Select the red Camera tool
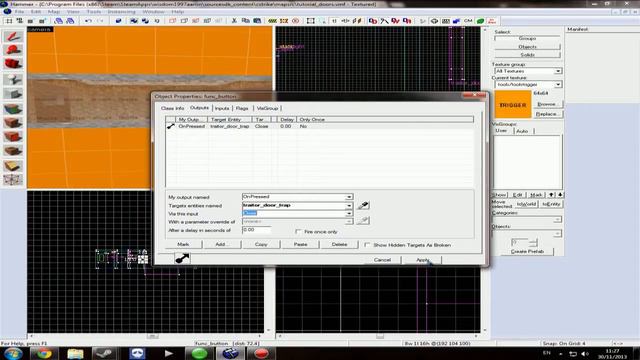 coord(13,64)
